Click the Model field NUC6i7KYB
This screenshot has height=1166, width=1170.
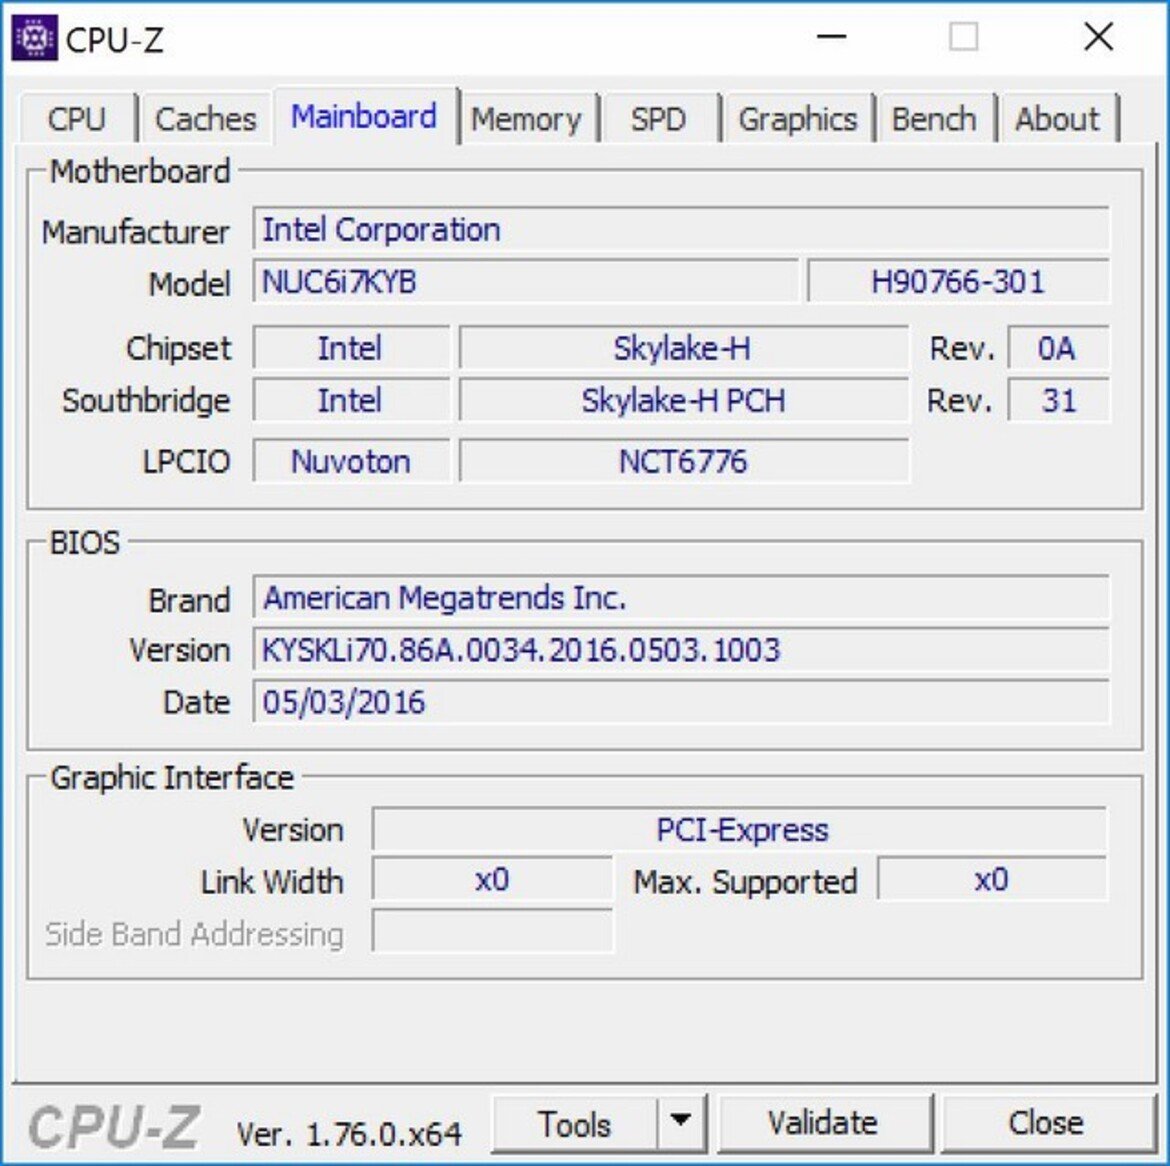click(525, 281)
